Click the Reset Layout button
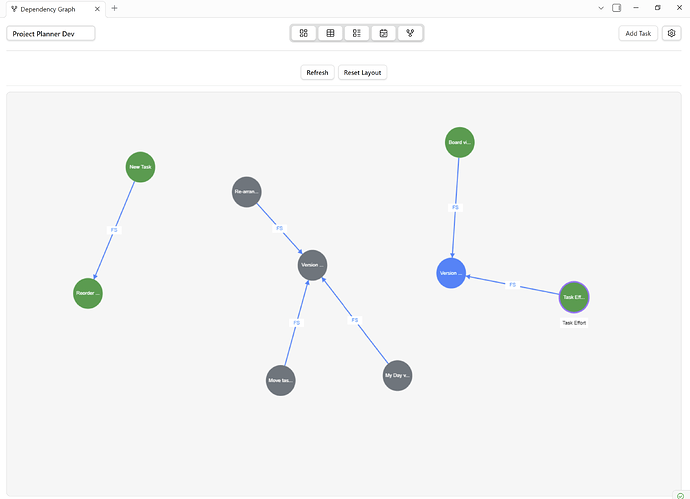The image size is (690, 499). pos(361,72)
